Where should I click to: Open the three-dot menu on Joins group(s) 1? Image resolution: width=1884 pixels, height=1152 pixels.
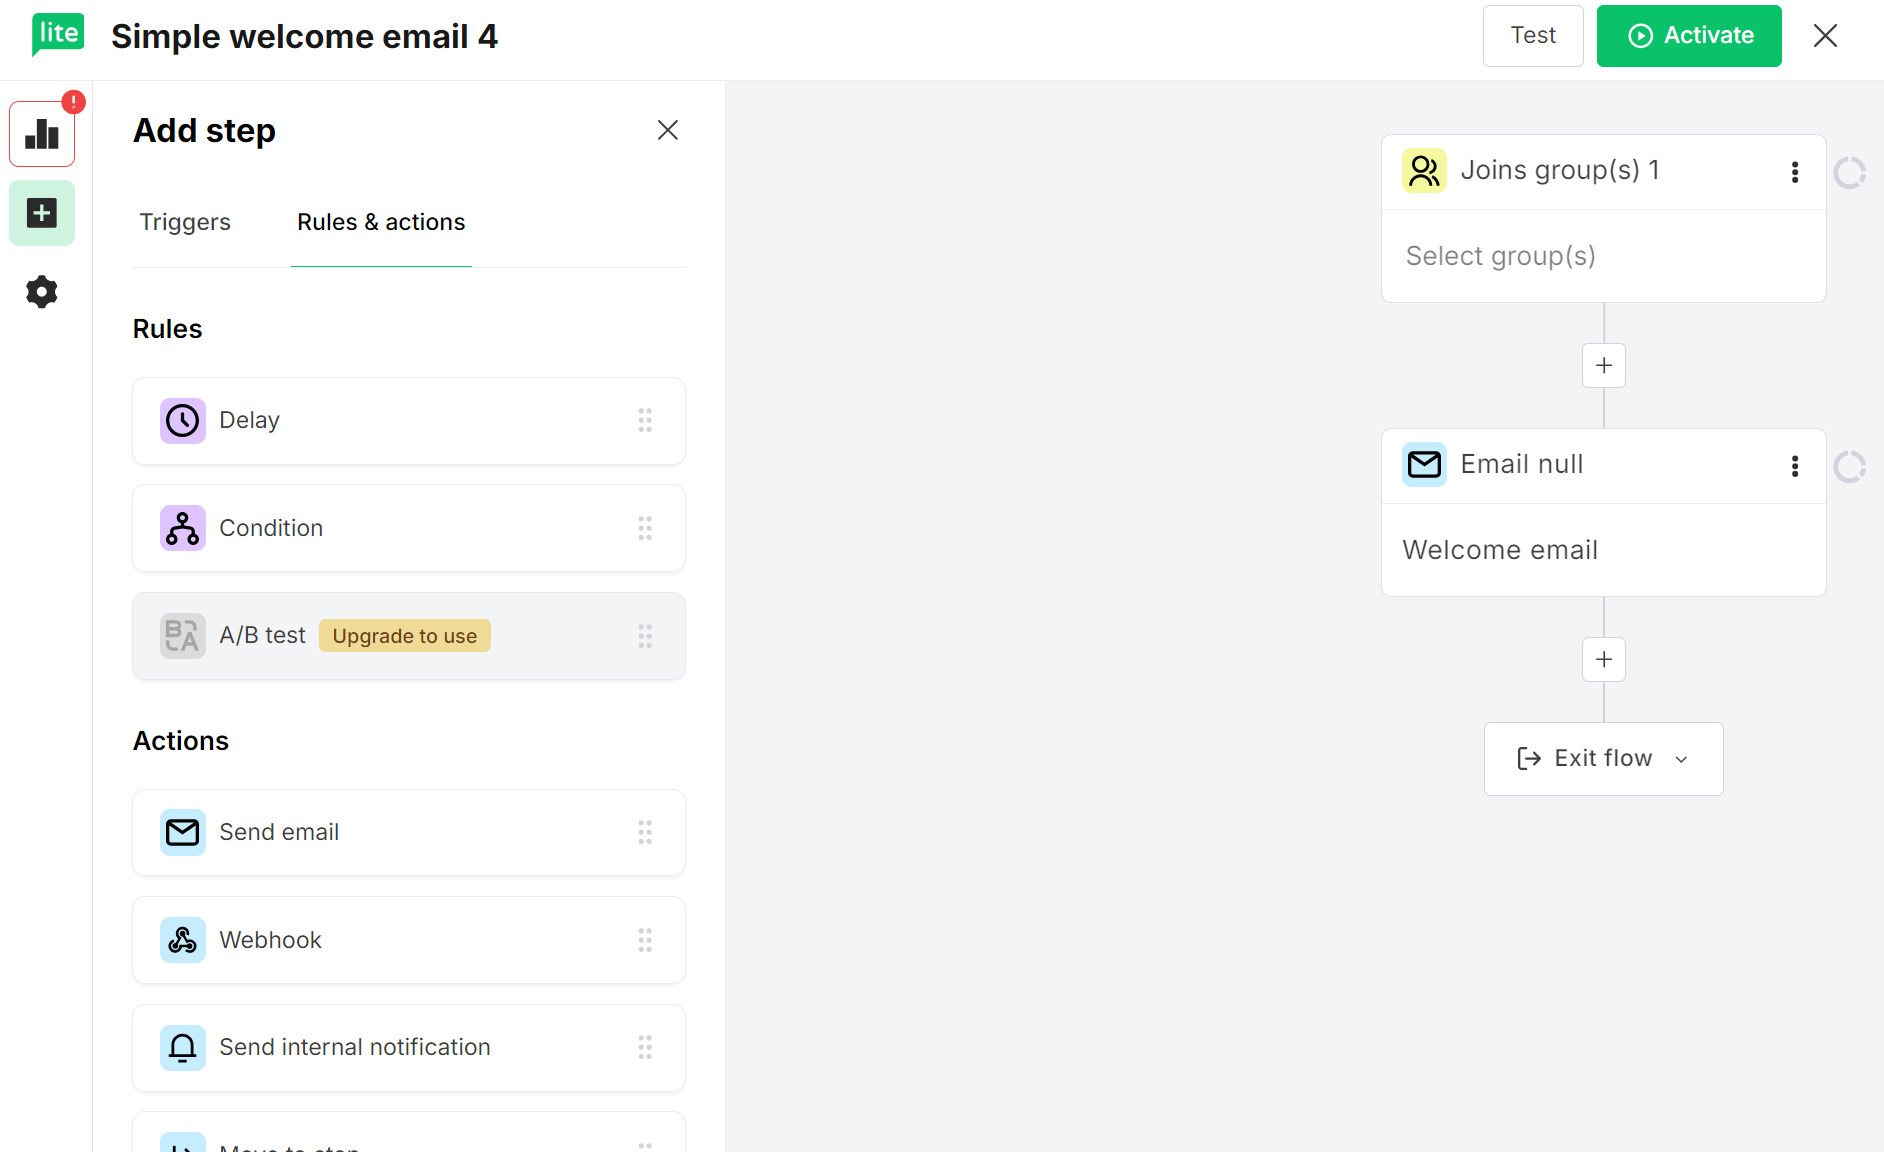[1795, 171]
